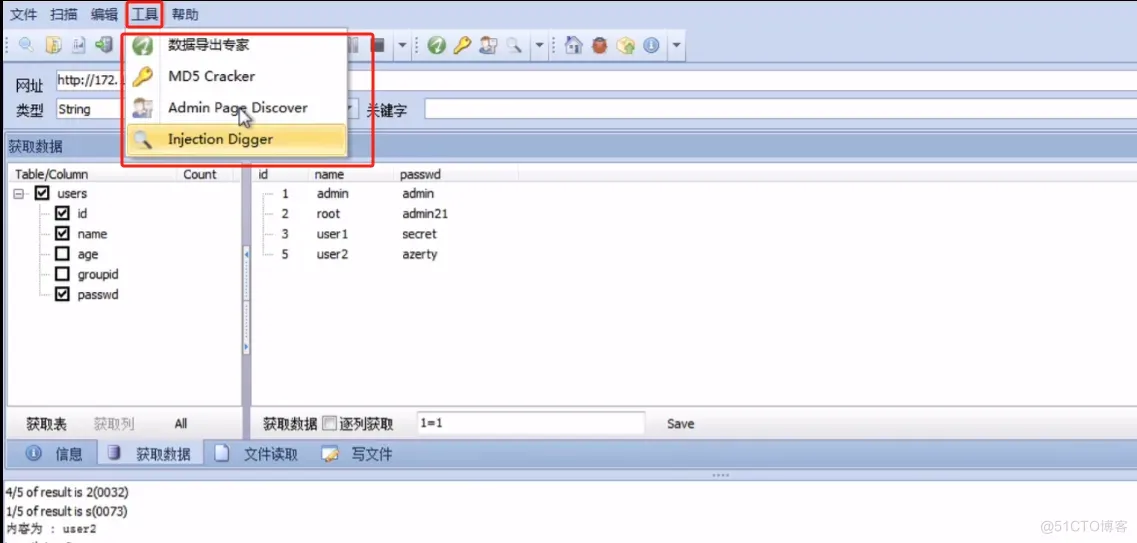Select the cell reading azerty
Screen dimensions: 1137x543
tap(420, 254)
